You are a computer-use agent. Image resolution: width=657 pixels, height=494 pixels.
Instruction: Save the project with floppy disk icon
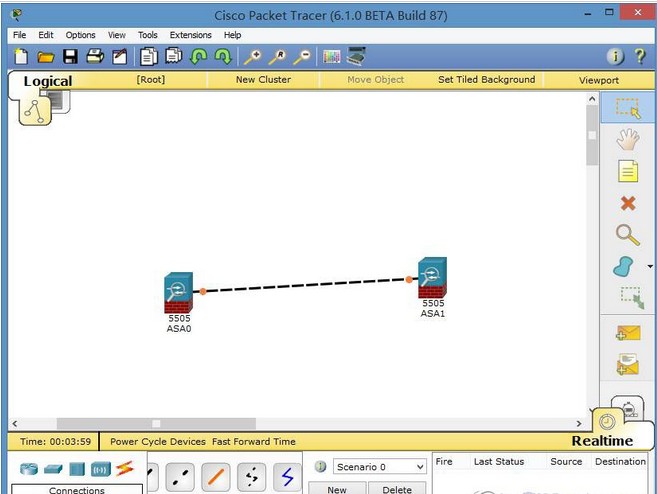(70, 57)
